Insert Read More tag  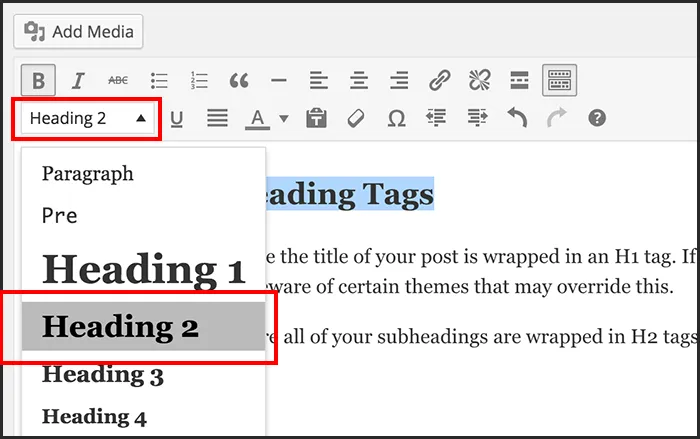click(519, 81)
